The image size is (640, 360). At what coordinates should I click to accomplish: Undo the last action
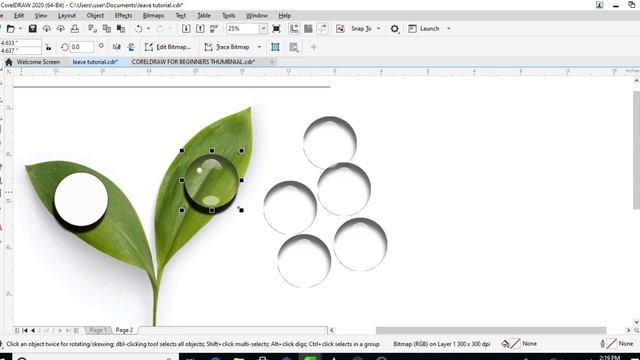[139, 29]
